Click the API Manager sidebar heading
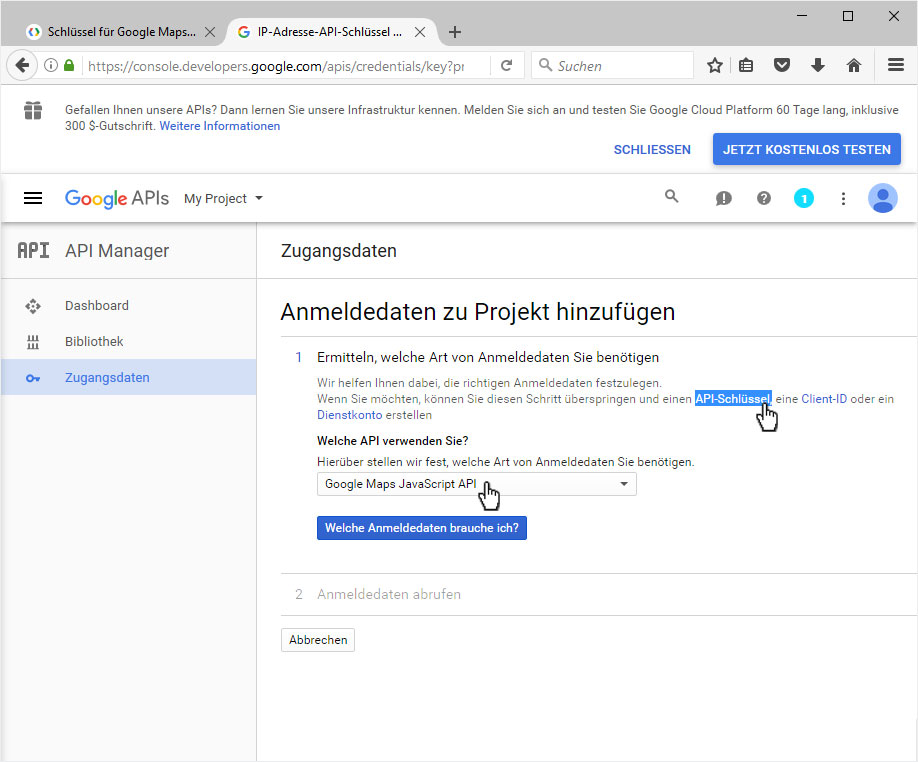Viewport: 918px width, 762px height. pyautogui.click(x=117, y=250)
